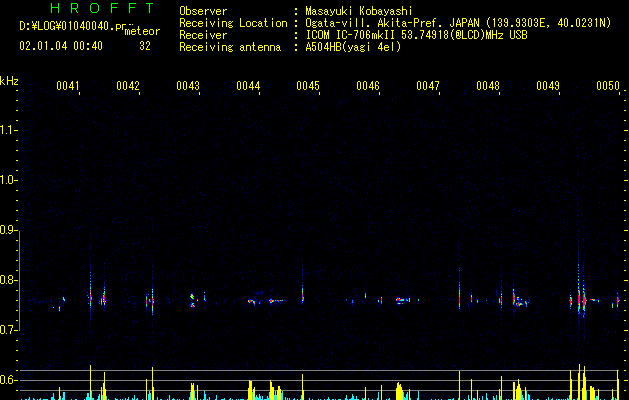Click time marker 0050
This screenshot has height=400, width=629.
tap(608, 86)
